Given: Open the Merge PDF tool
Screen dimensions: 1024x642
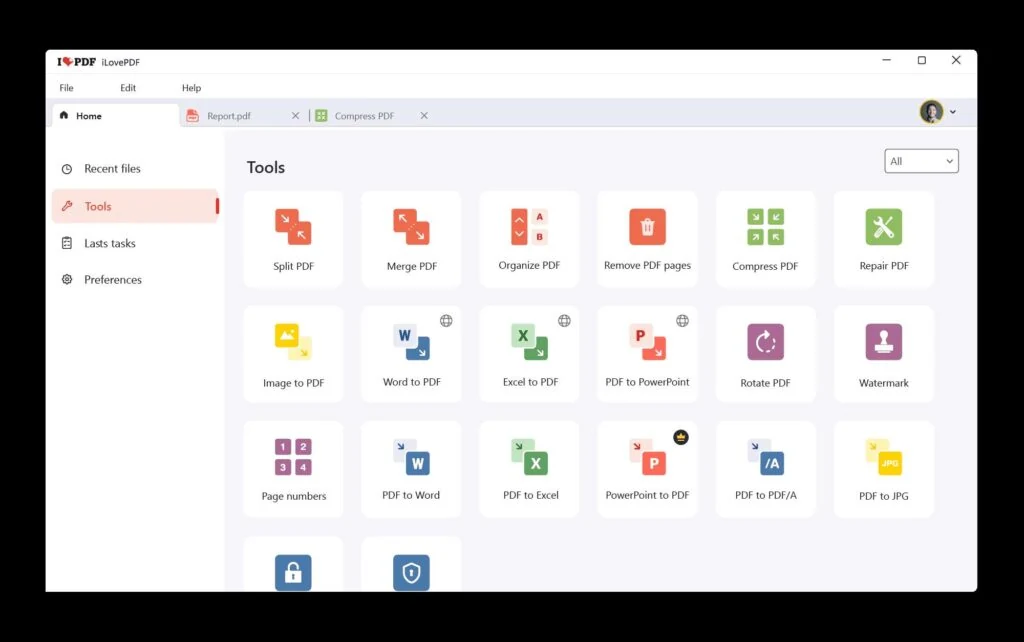Looking at the screenshot, I should (411, 239).
